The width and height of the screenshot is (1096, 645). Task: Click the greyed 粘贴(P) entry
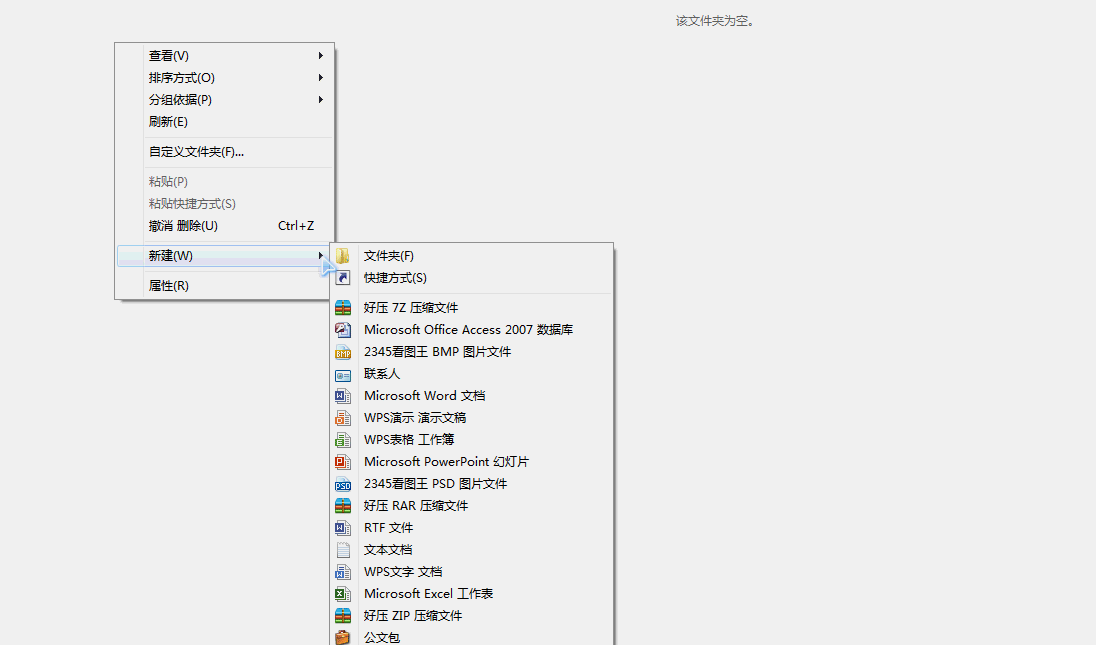point(168,182)
